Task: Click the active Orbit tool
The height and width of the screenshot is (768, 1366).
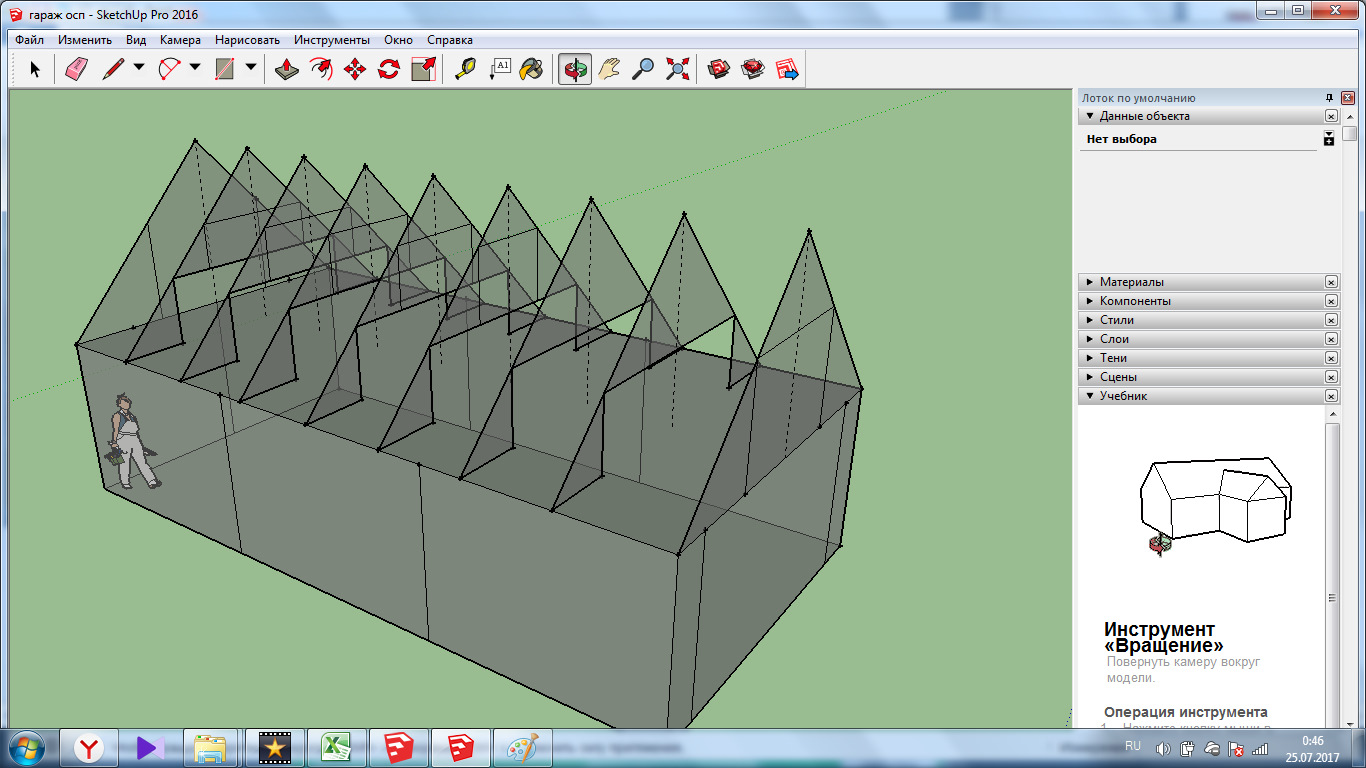Action: tap(575, 69)
